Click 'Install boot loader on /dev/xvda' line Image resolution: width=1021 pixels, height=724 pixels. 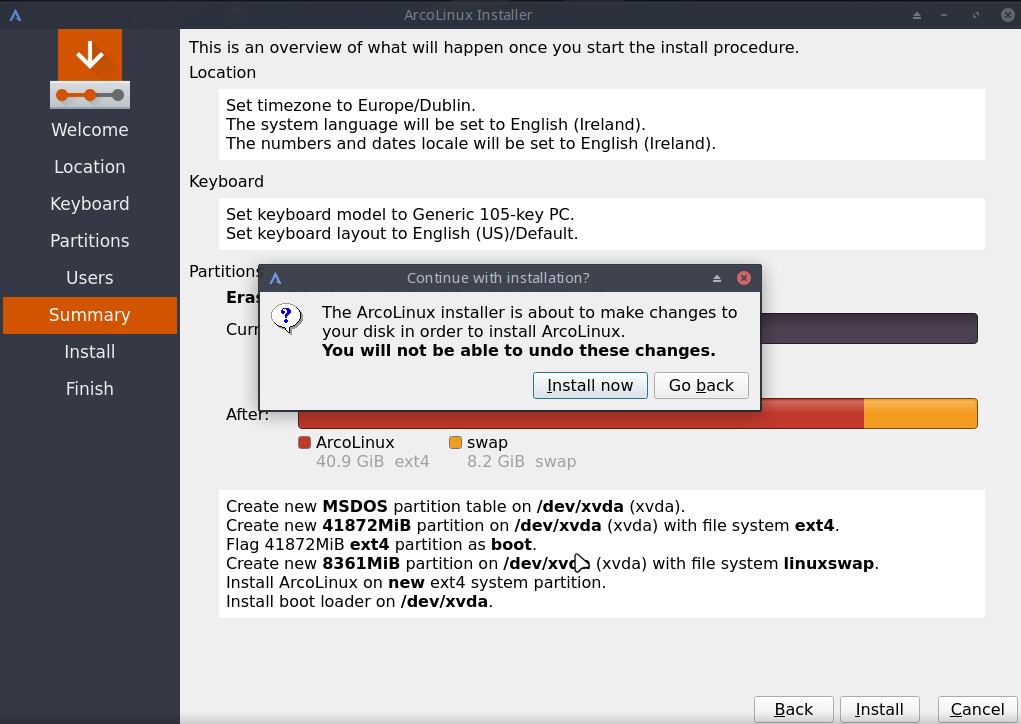359,602
